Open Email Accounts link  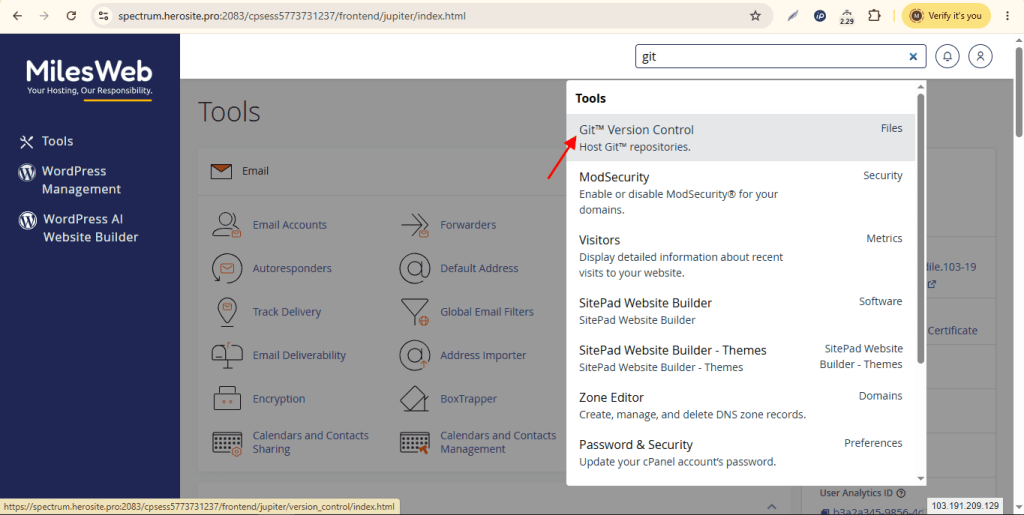pyautogui.click(x=289, y=225)
